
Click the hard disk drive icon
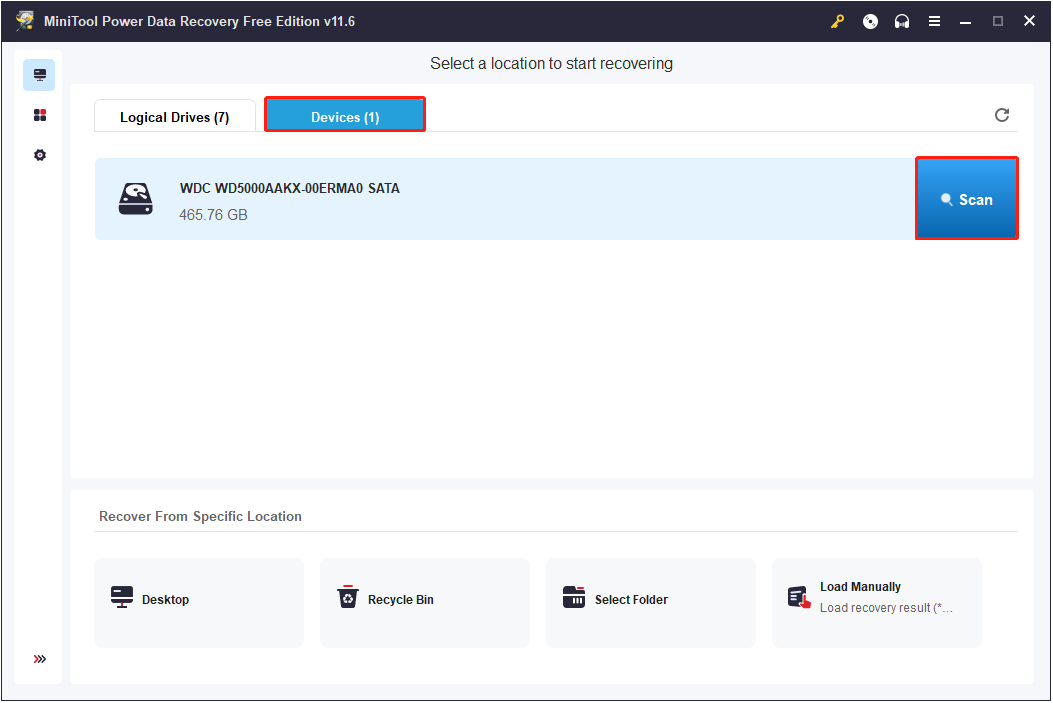click(136, 199)
